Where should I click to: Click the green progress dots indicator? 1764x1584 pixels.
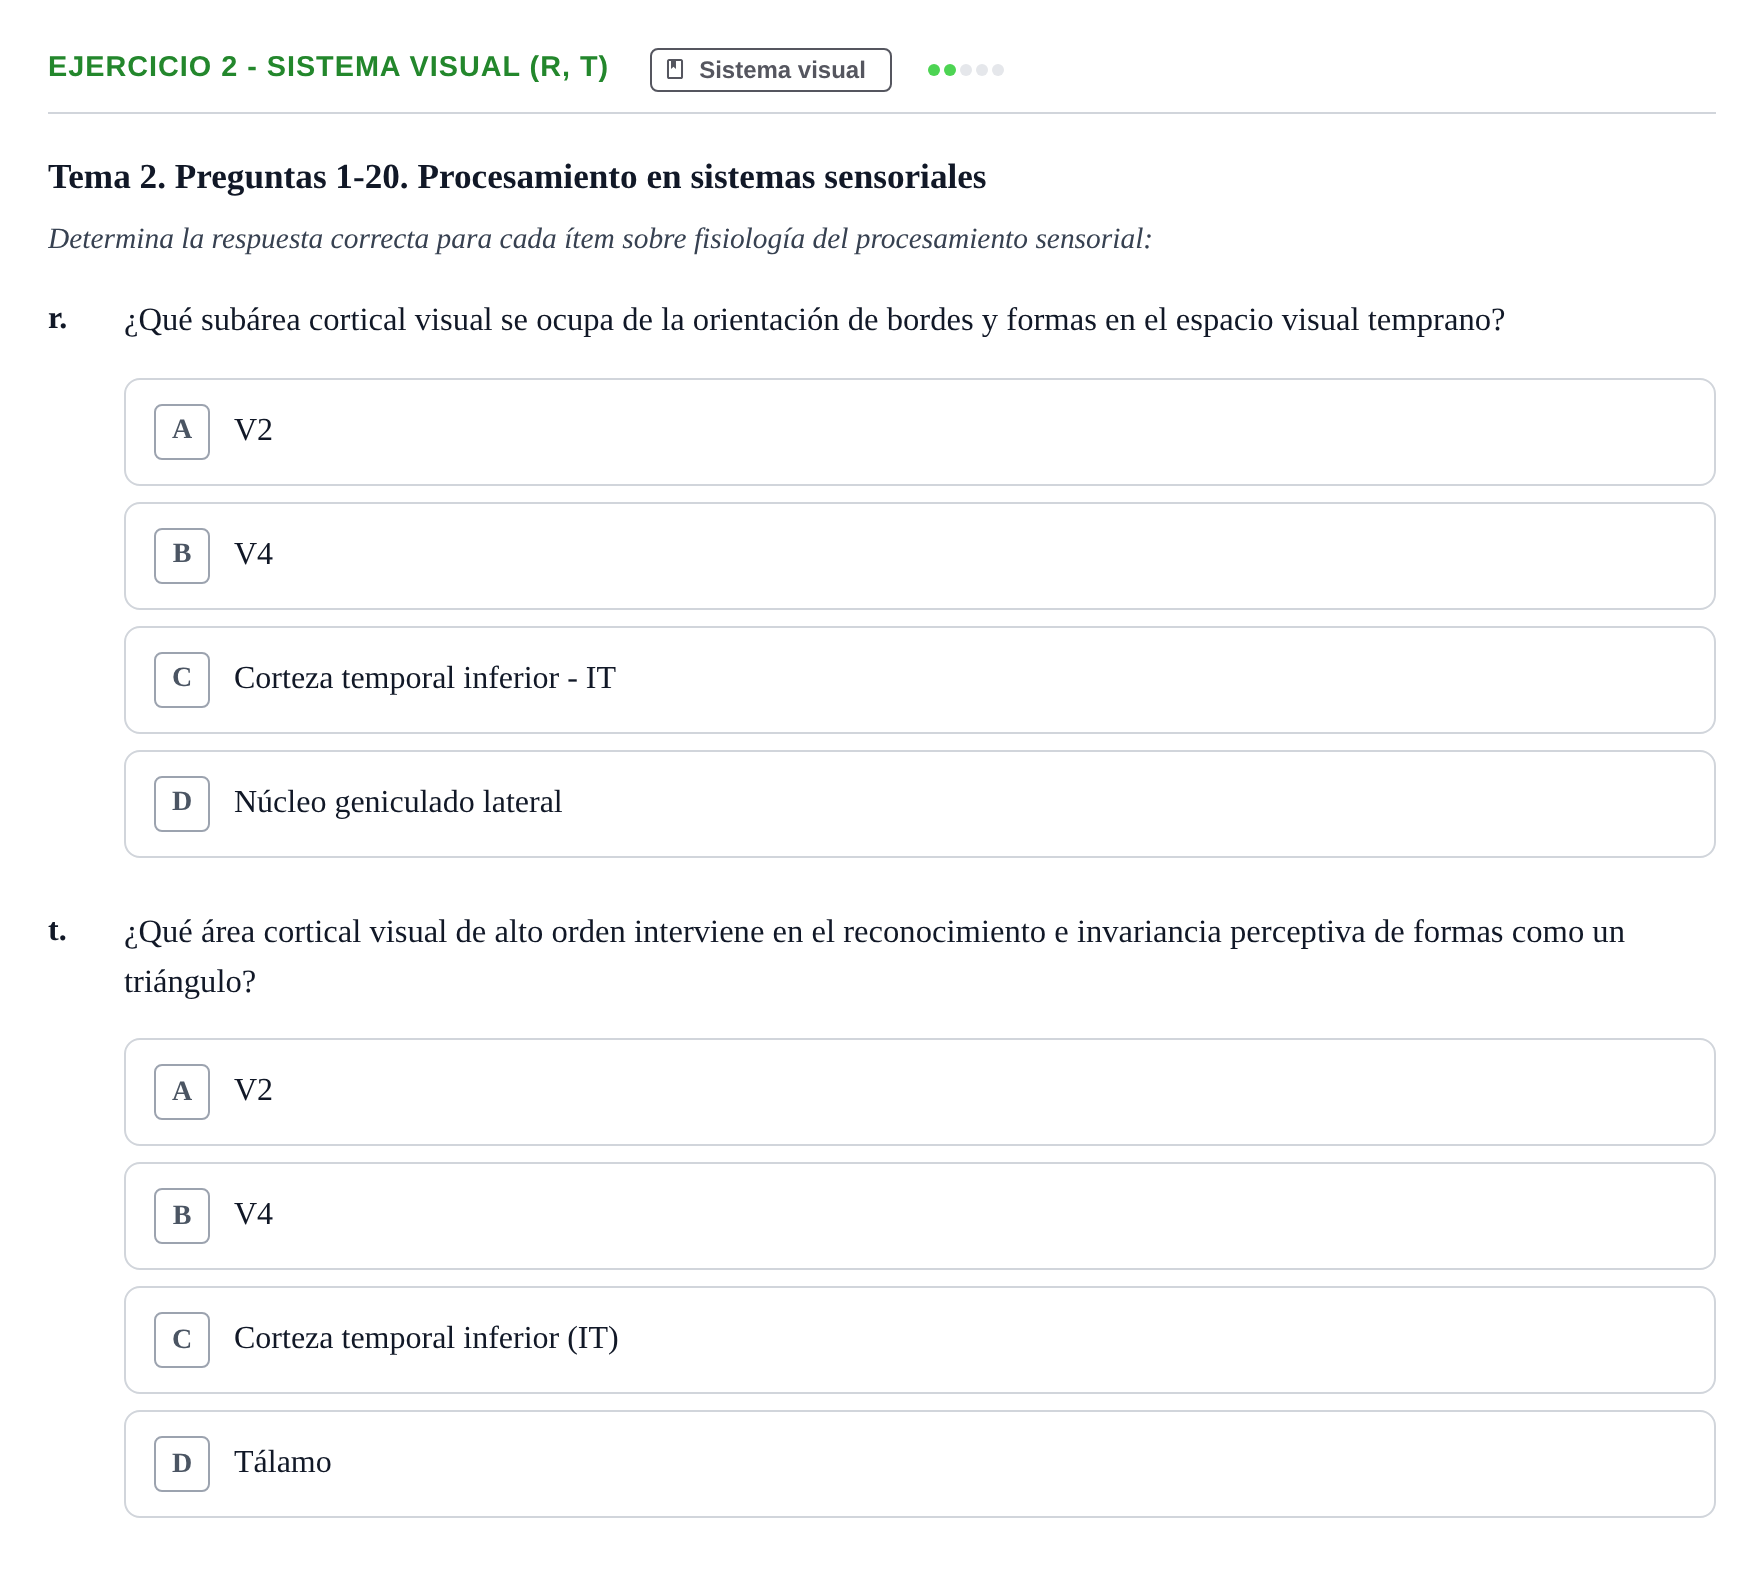966,70
